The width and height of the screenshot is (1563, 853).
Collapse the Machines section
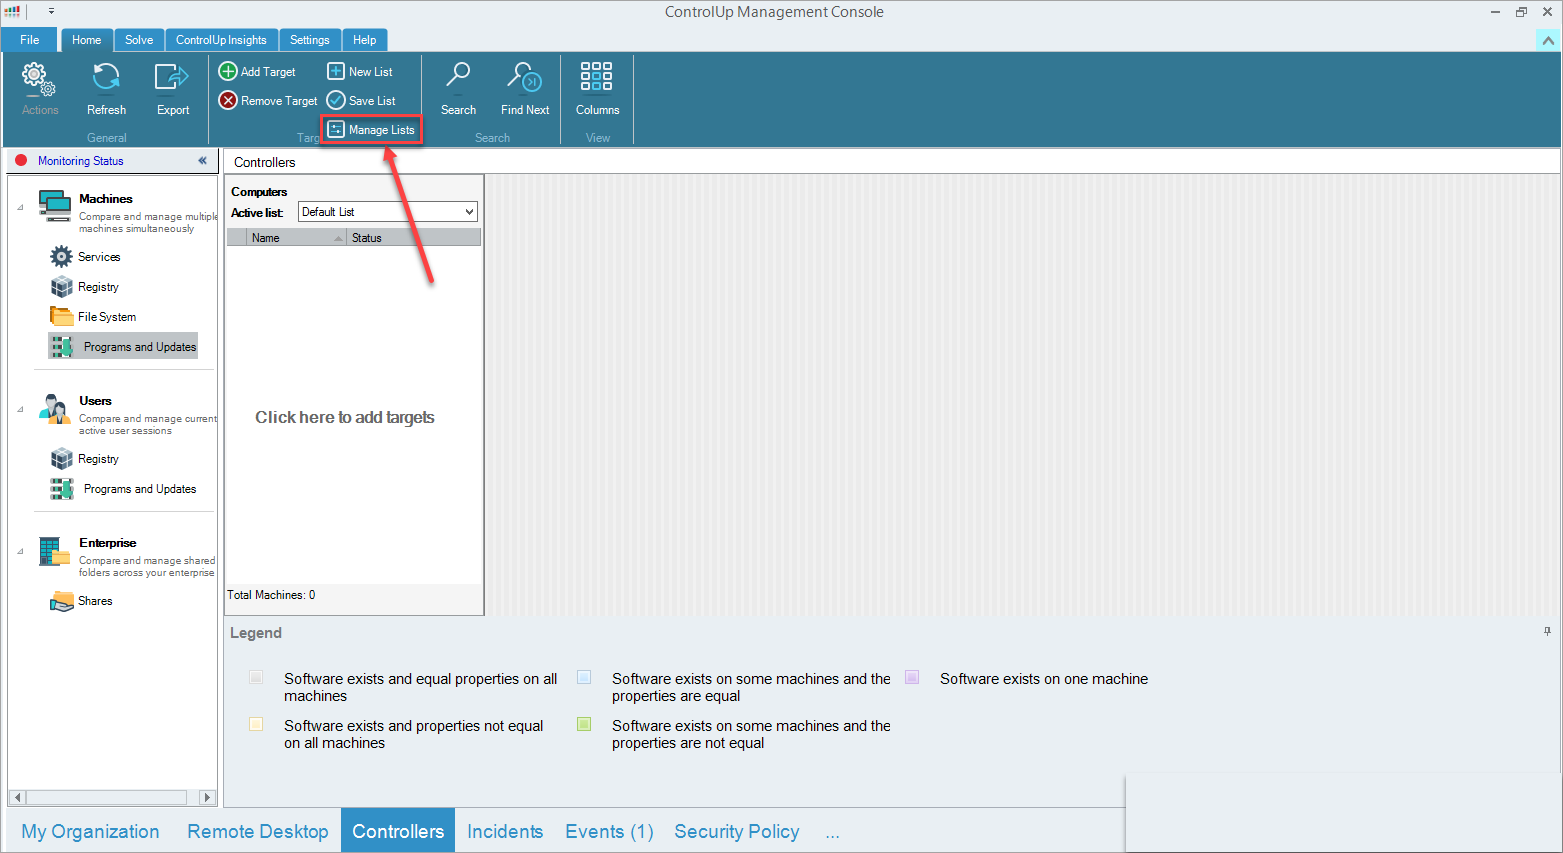tap(20, 208)
